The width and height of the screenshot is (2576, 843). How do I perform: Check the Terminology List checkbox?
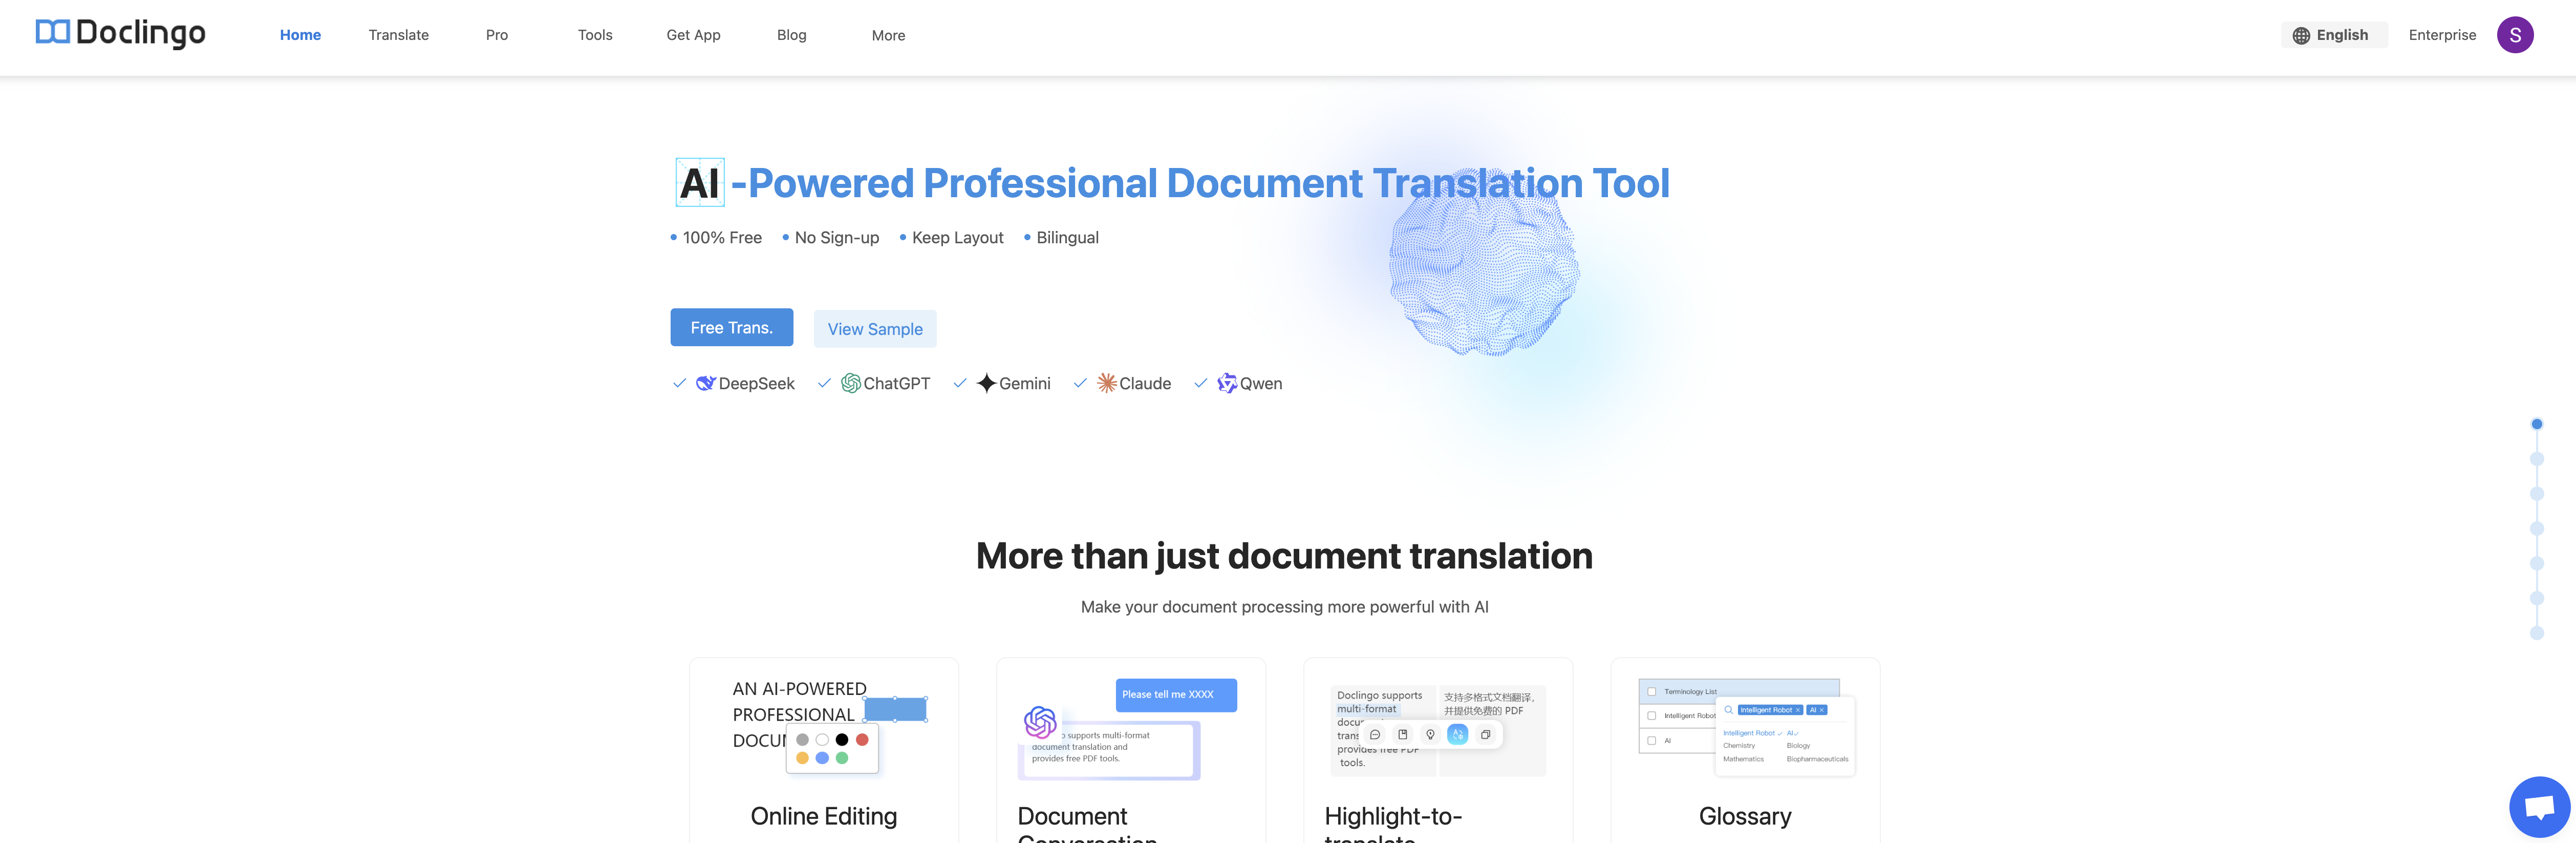point(1652,692)
